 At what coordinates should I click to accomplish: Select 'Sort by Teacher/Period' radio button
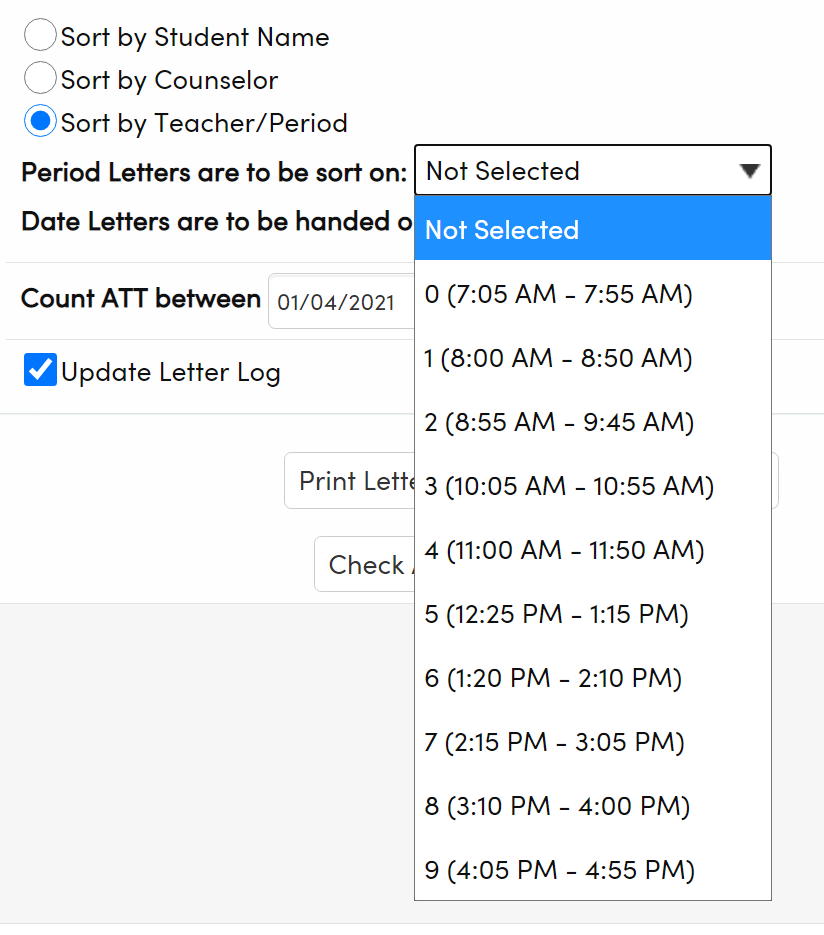[40, 121]
